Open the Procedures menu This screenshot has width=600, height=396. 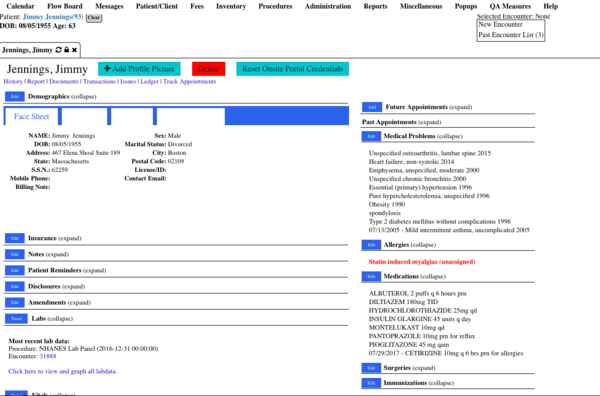275,6
